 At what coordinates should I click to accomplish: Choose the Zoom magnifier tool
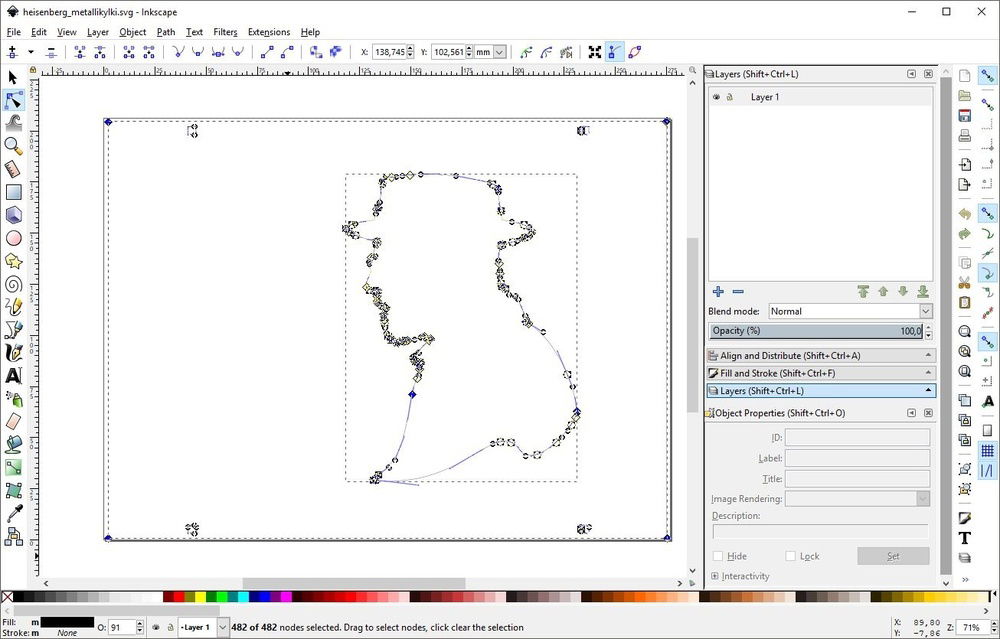pos(13,145)
